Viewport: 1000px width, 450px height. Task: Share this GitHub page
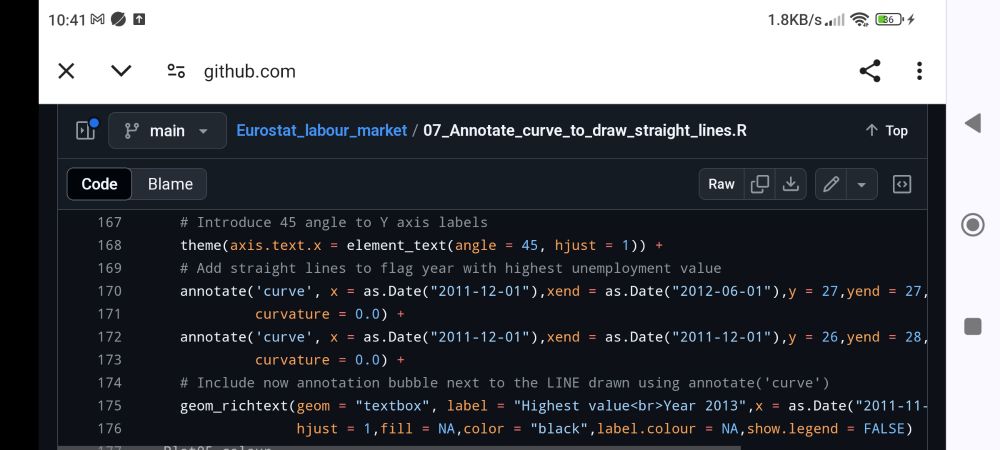click(870, 71)
